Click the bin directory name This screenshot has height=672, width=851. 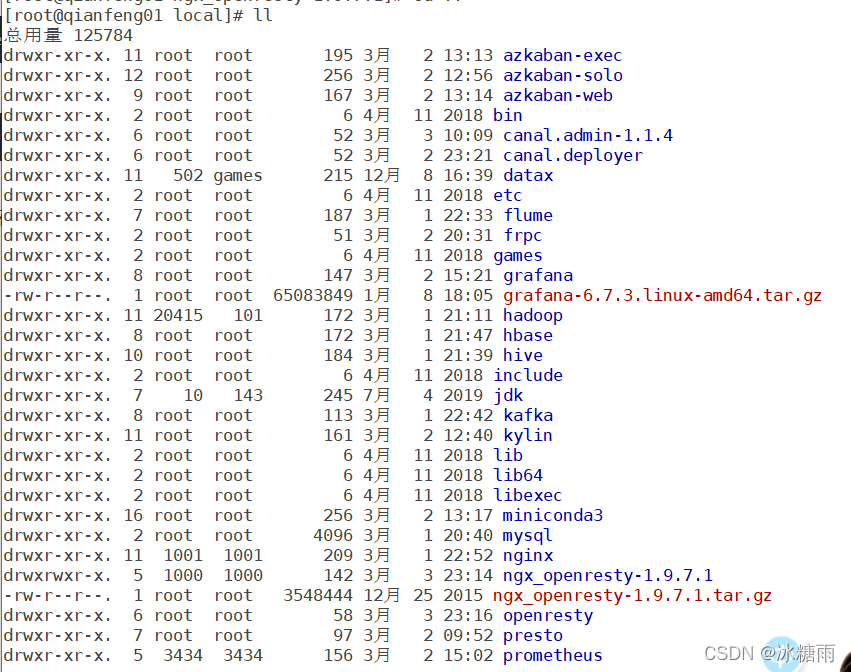(507, 116)
